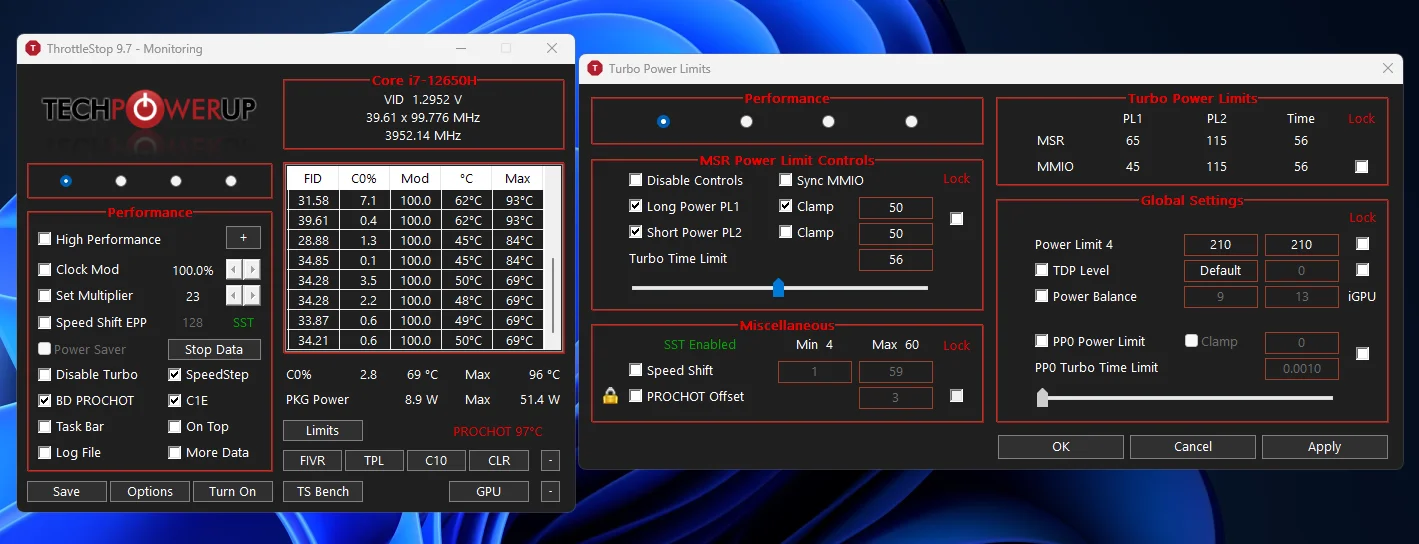Uncheck BD PROCHOT
Viewport: 1419px width, 544px height.
pos(45,400)
